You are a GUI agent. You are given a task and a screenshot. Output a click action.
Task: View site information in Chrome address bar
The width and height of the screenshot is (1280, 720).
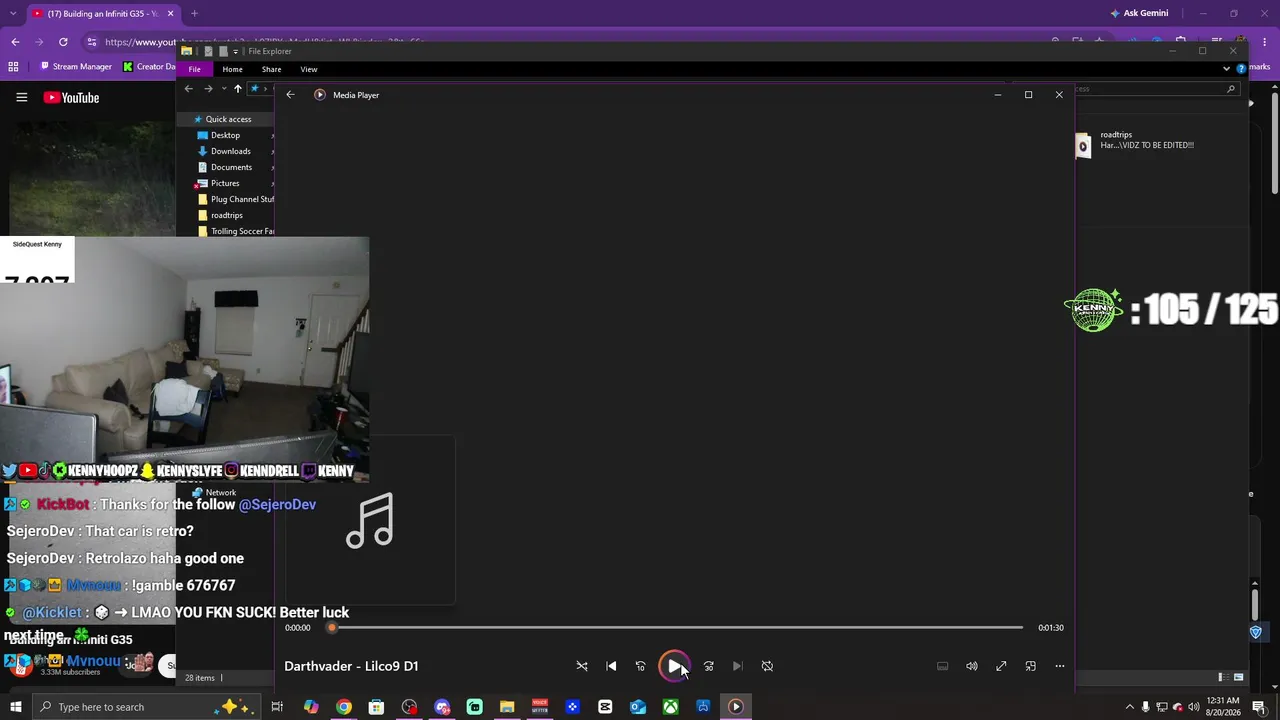pyautogui.click(x=92, y=42)
